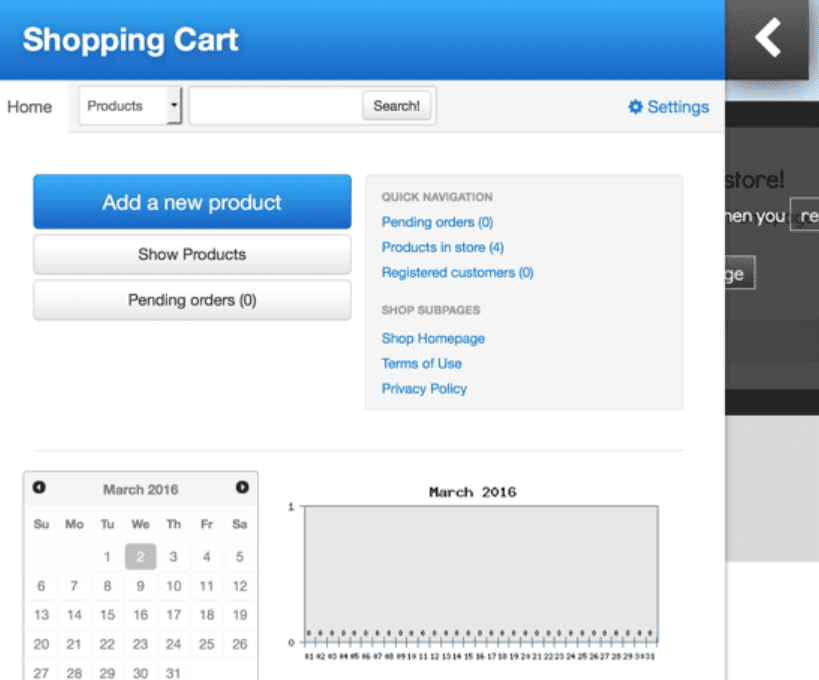
Task: Open Pending orders (0) quick navigation link
Action: tap(437, 222)
